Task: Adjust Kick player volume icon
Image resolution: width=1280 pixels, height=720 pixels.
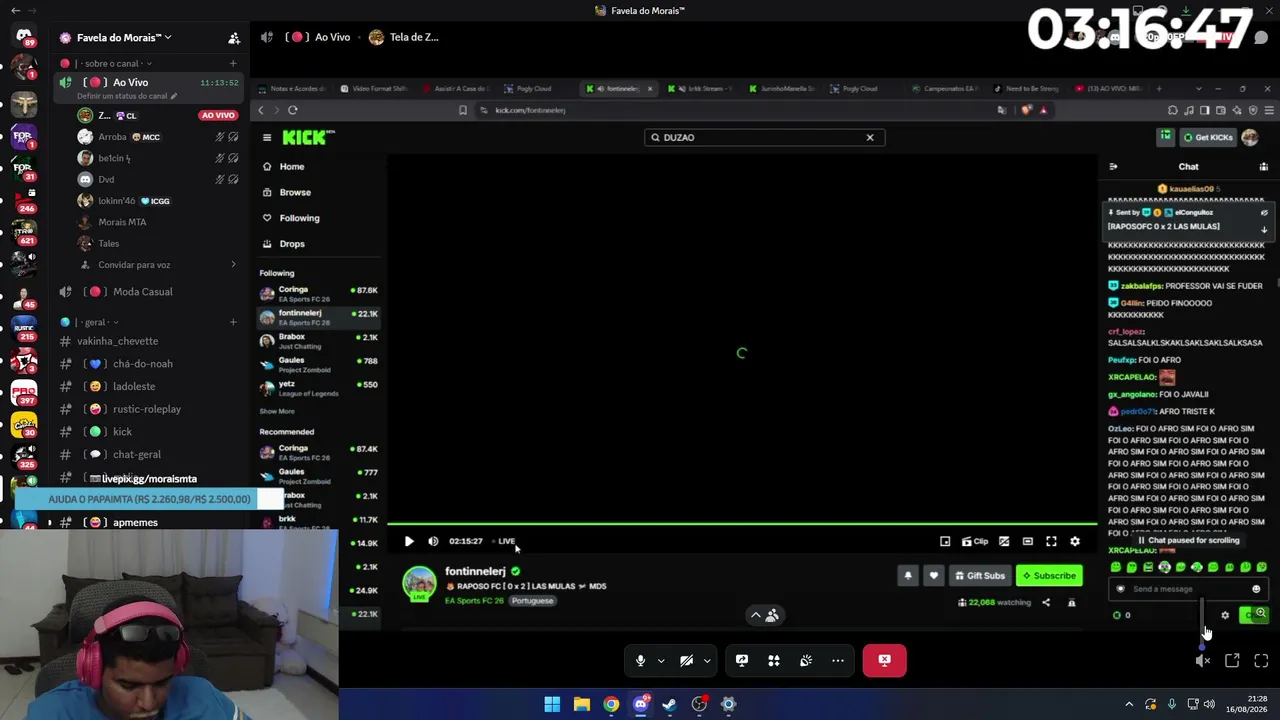Action: point(433,542)
